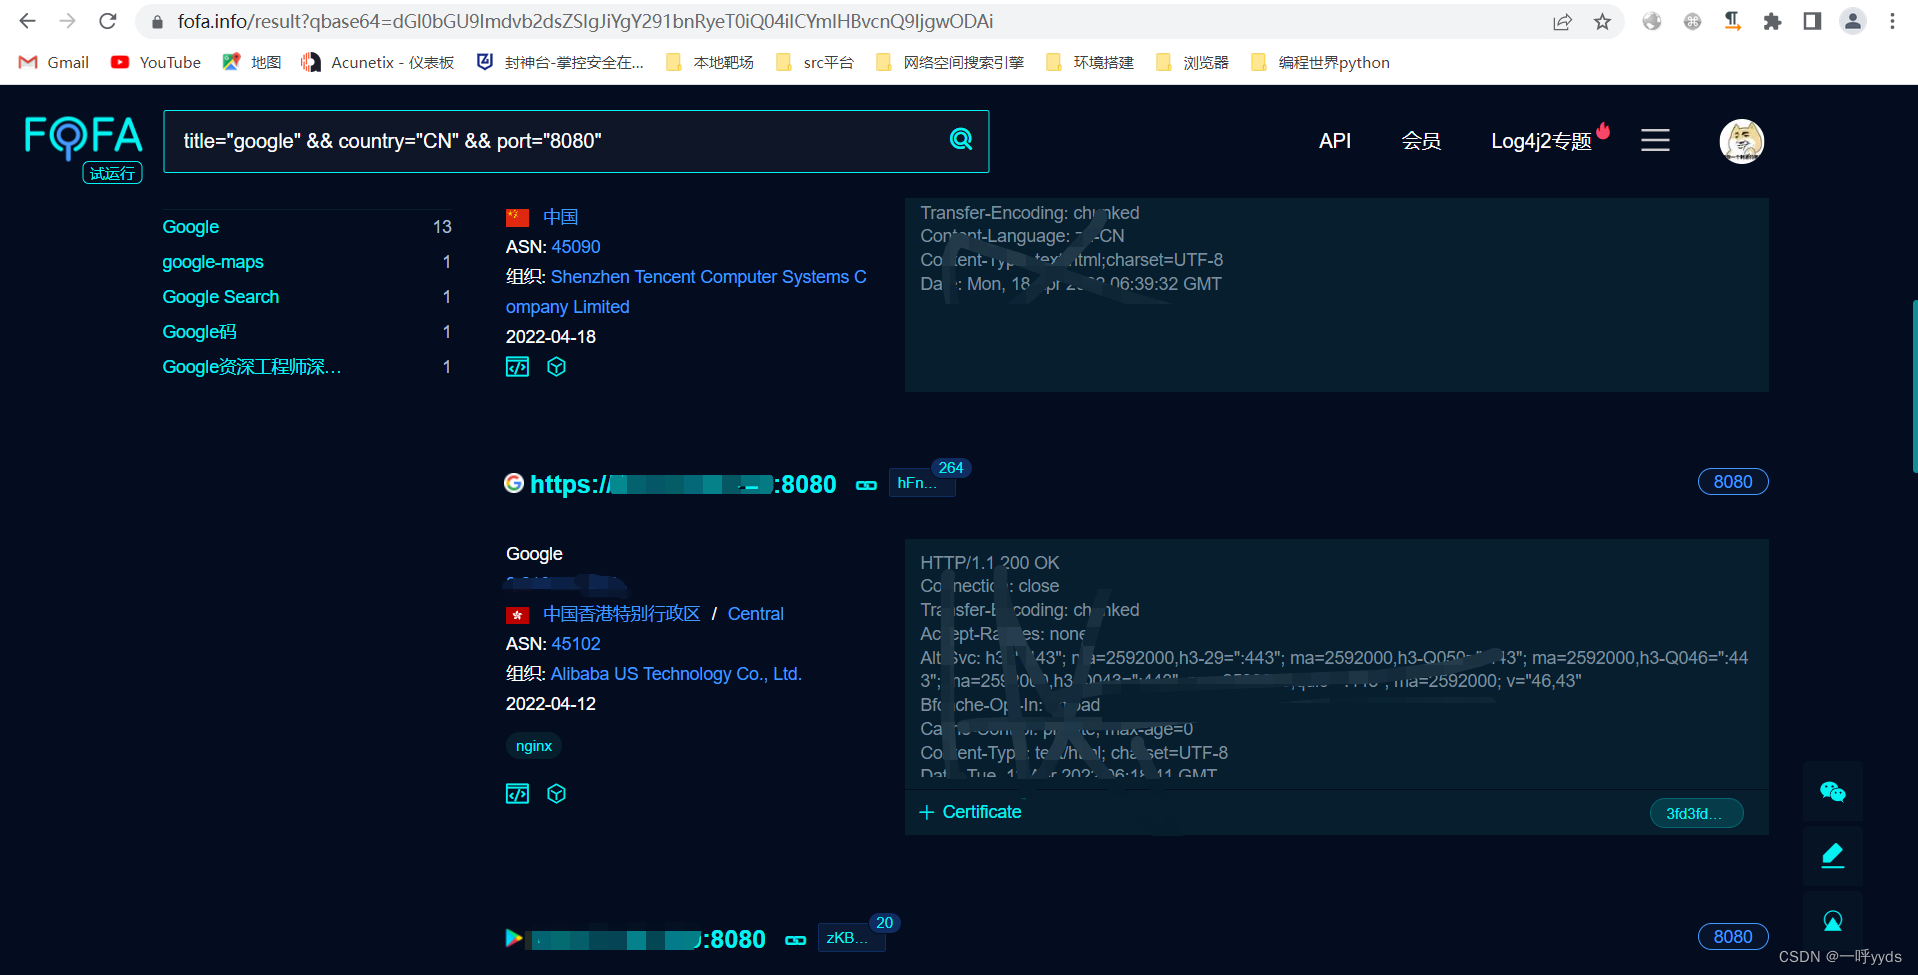Click the chain icon beside the bottom :8080 result
This screenshot has height=975, width=1918.
pos(795,940)
